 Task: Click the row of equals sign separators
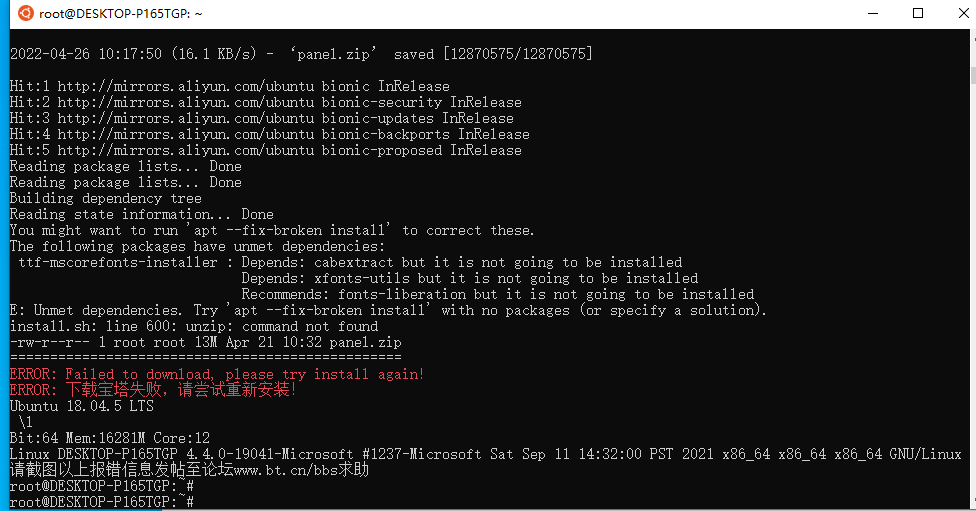coord(205,358)
